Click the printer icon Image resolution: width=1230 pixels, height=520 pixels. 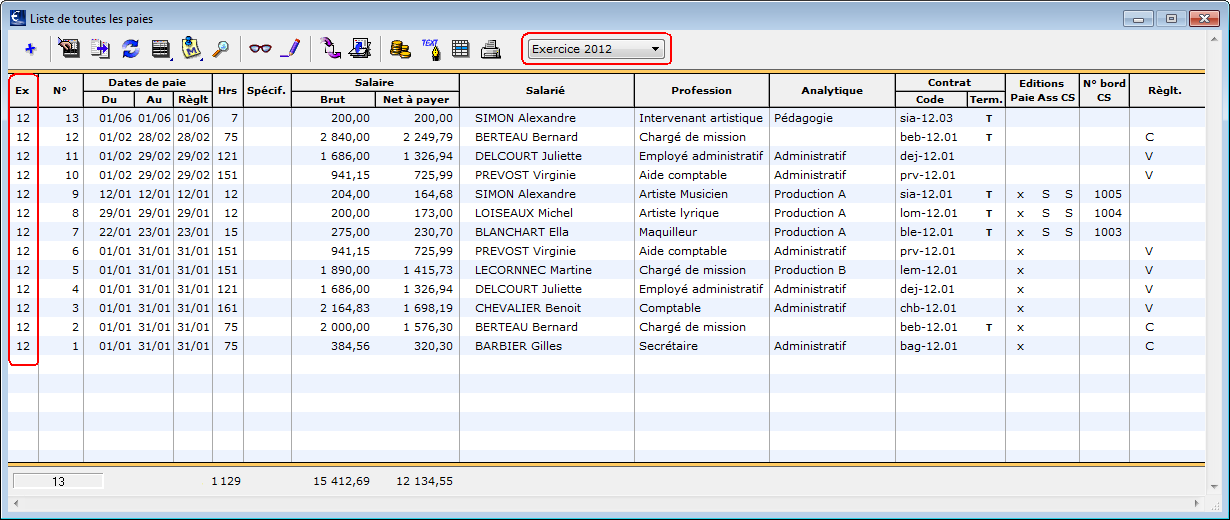(x=491, y=48)
